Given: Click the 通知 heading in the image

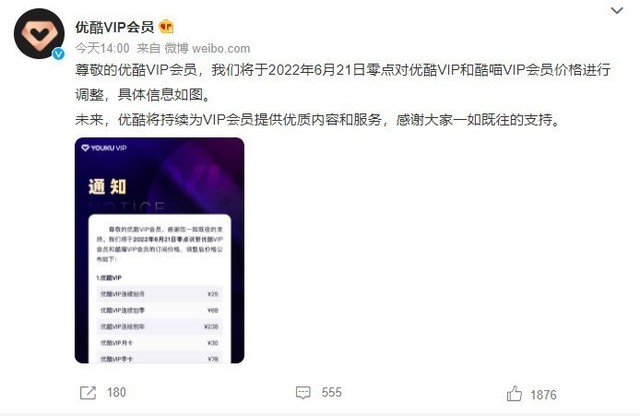Looking at the screenshot, I should pos(107,187).
